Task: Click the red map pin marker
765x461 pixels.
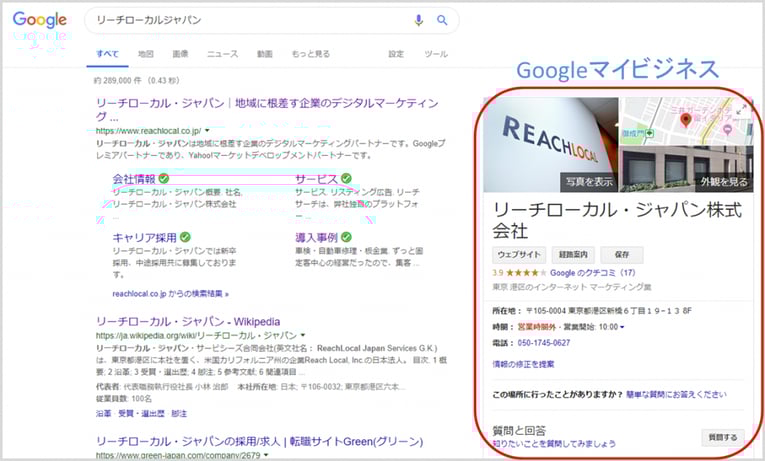Action: [685, 119]
